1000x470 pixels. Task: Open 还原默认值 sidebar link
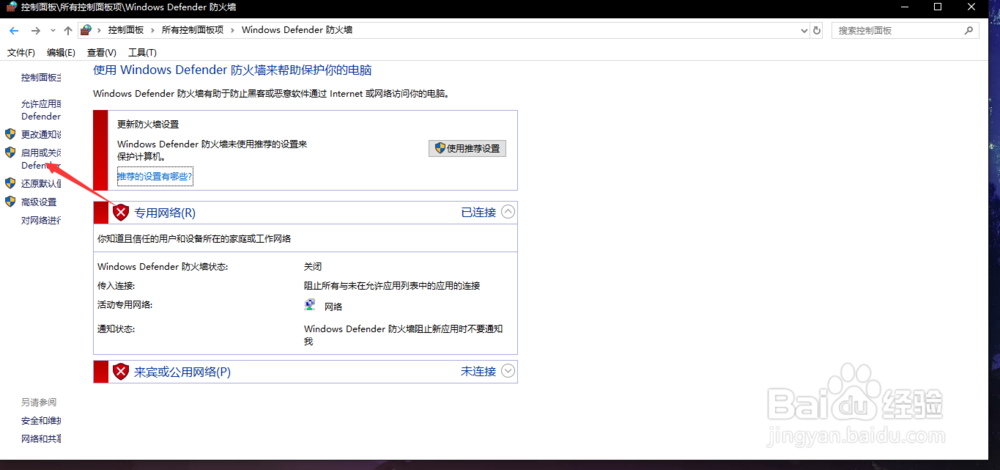[41, 184]
